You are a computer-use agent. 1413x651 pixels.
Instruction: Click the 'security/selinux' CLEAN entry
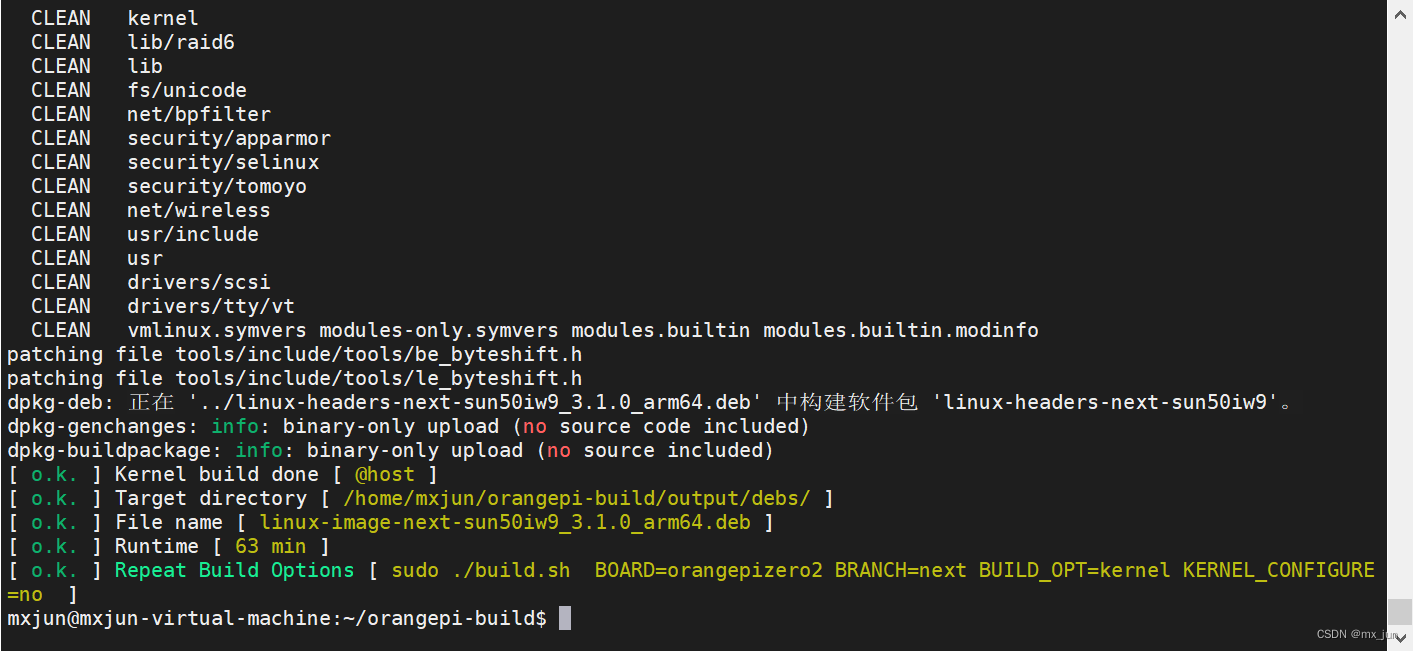223,162
